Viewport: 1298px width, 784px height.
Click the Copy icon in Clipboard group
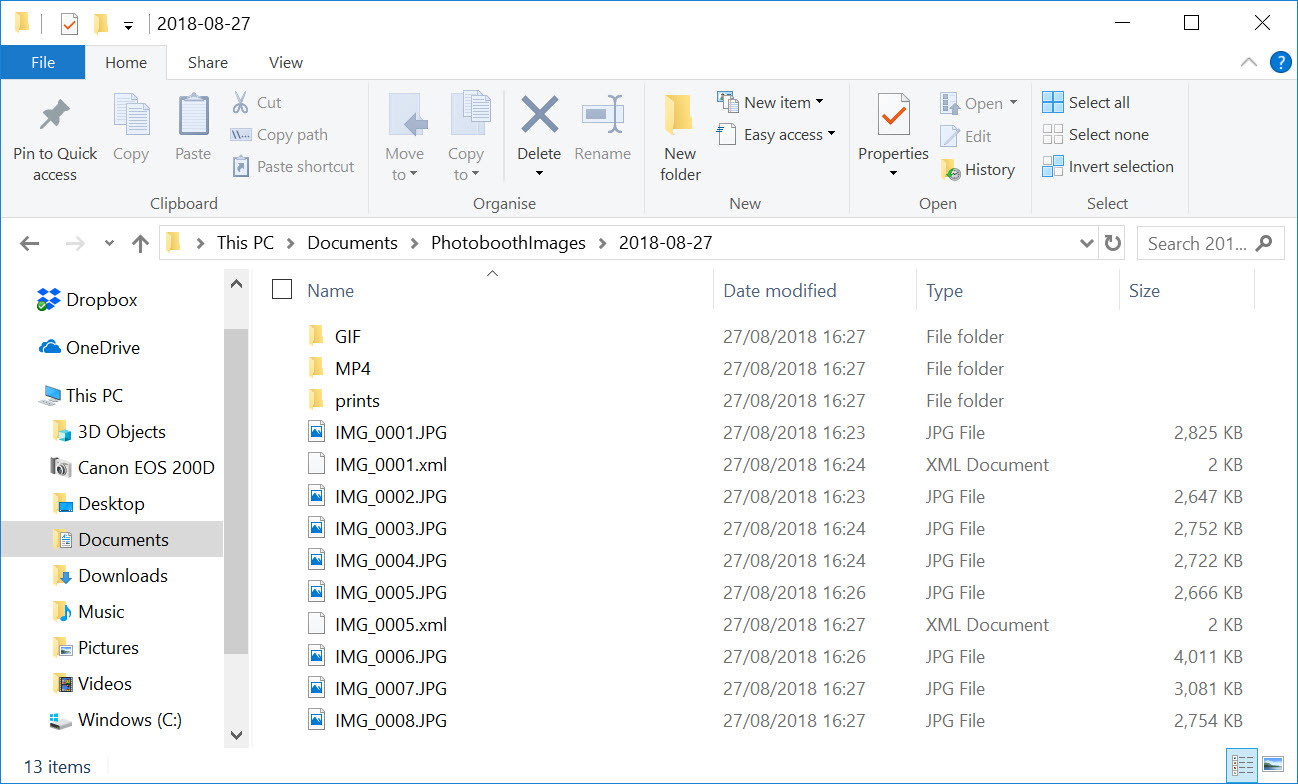(131, 116)
